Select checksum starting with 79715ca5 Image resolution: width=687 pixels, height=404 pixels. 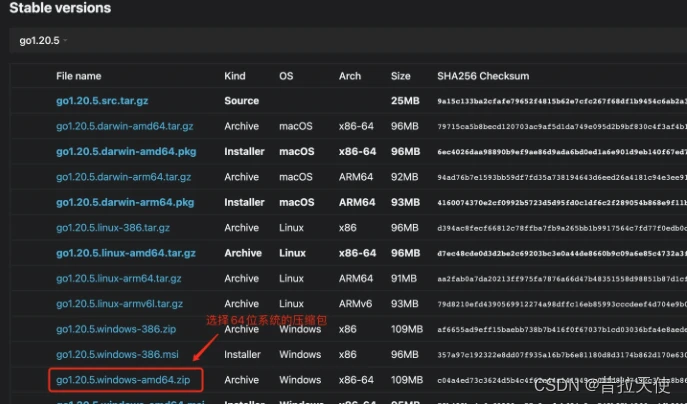[562, 127]
